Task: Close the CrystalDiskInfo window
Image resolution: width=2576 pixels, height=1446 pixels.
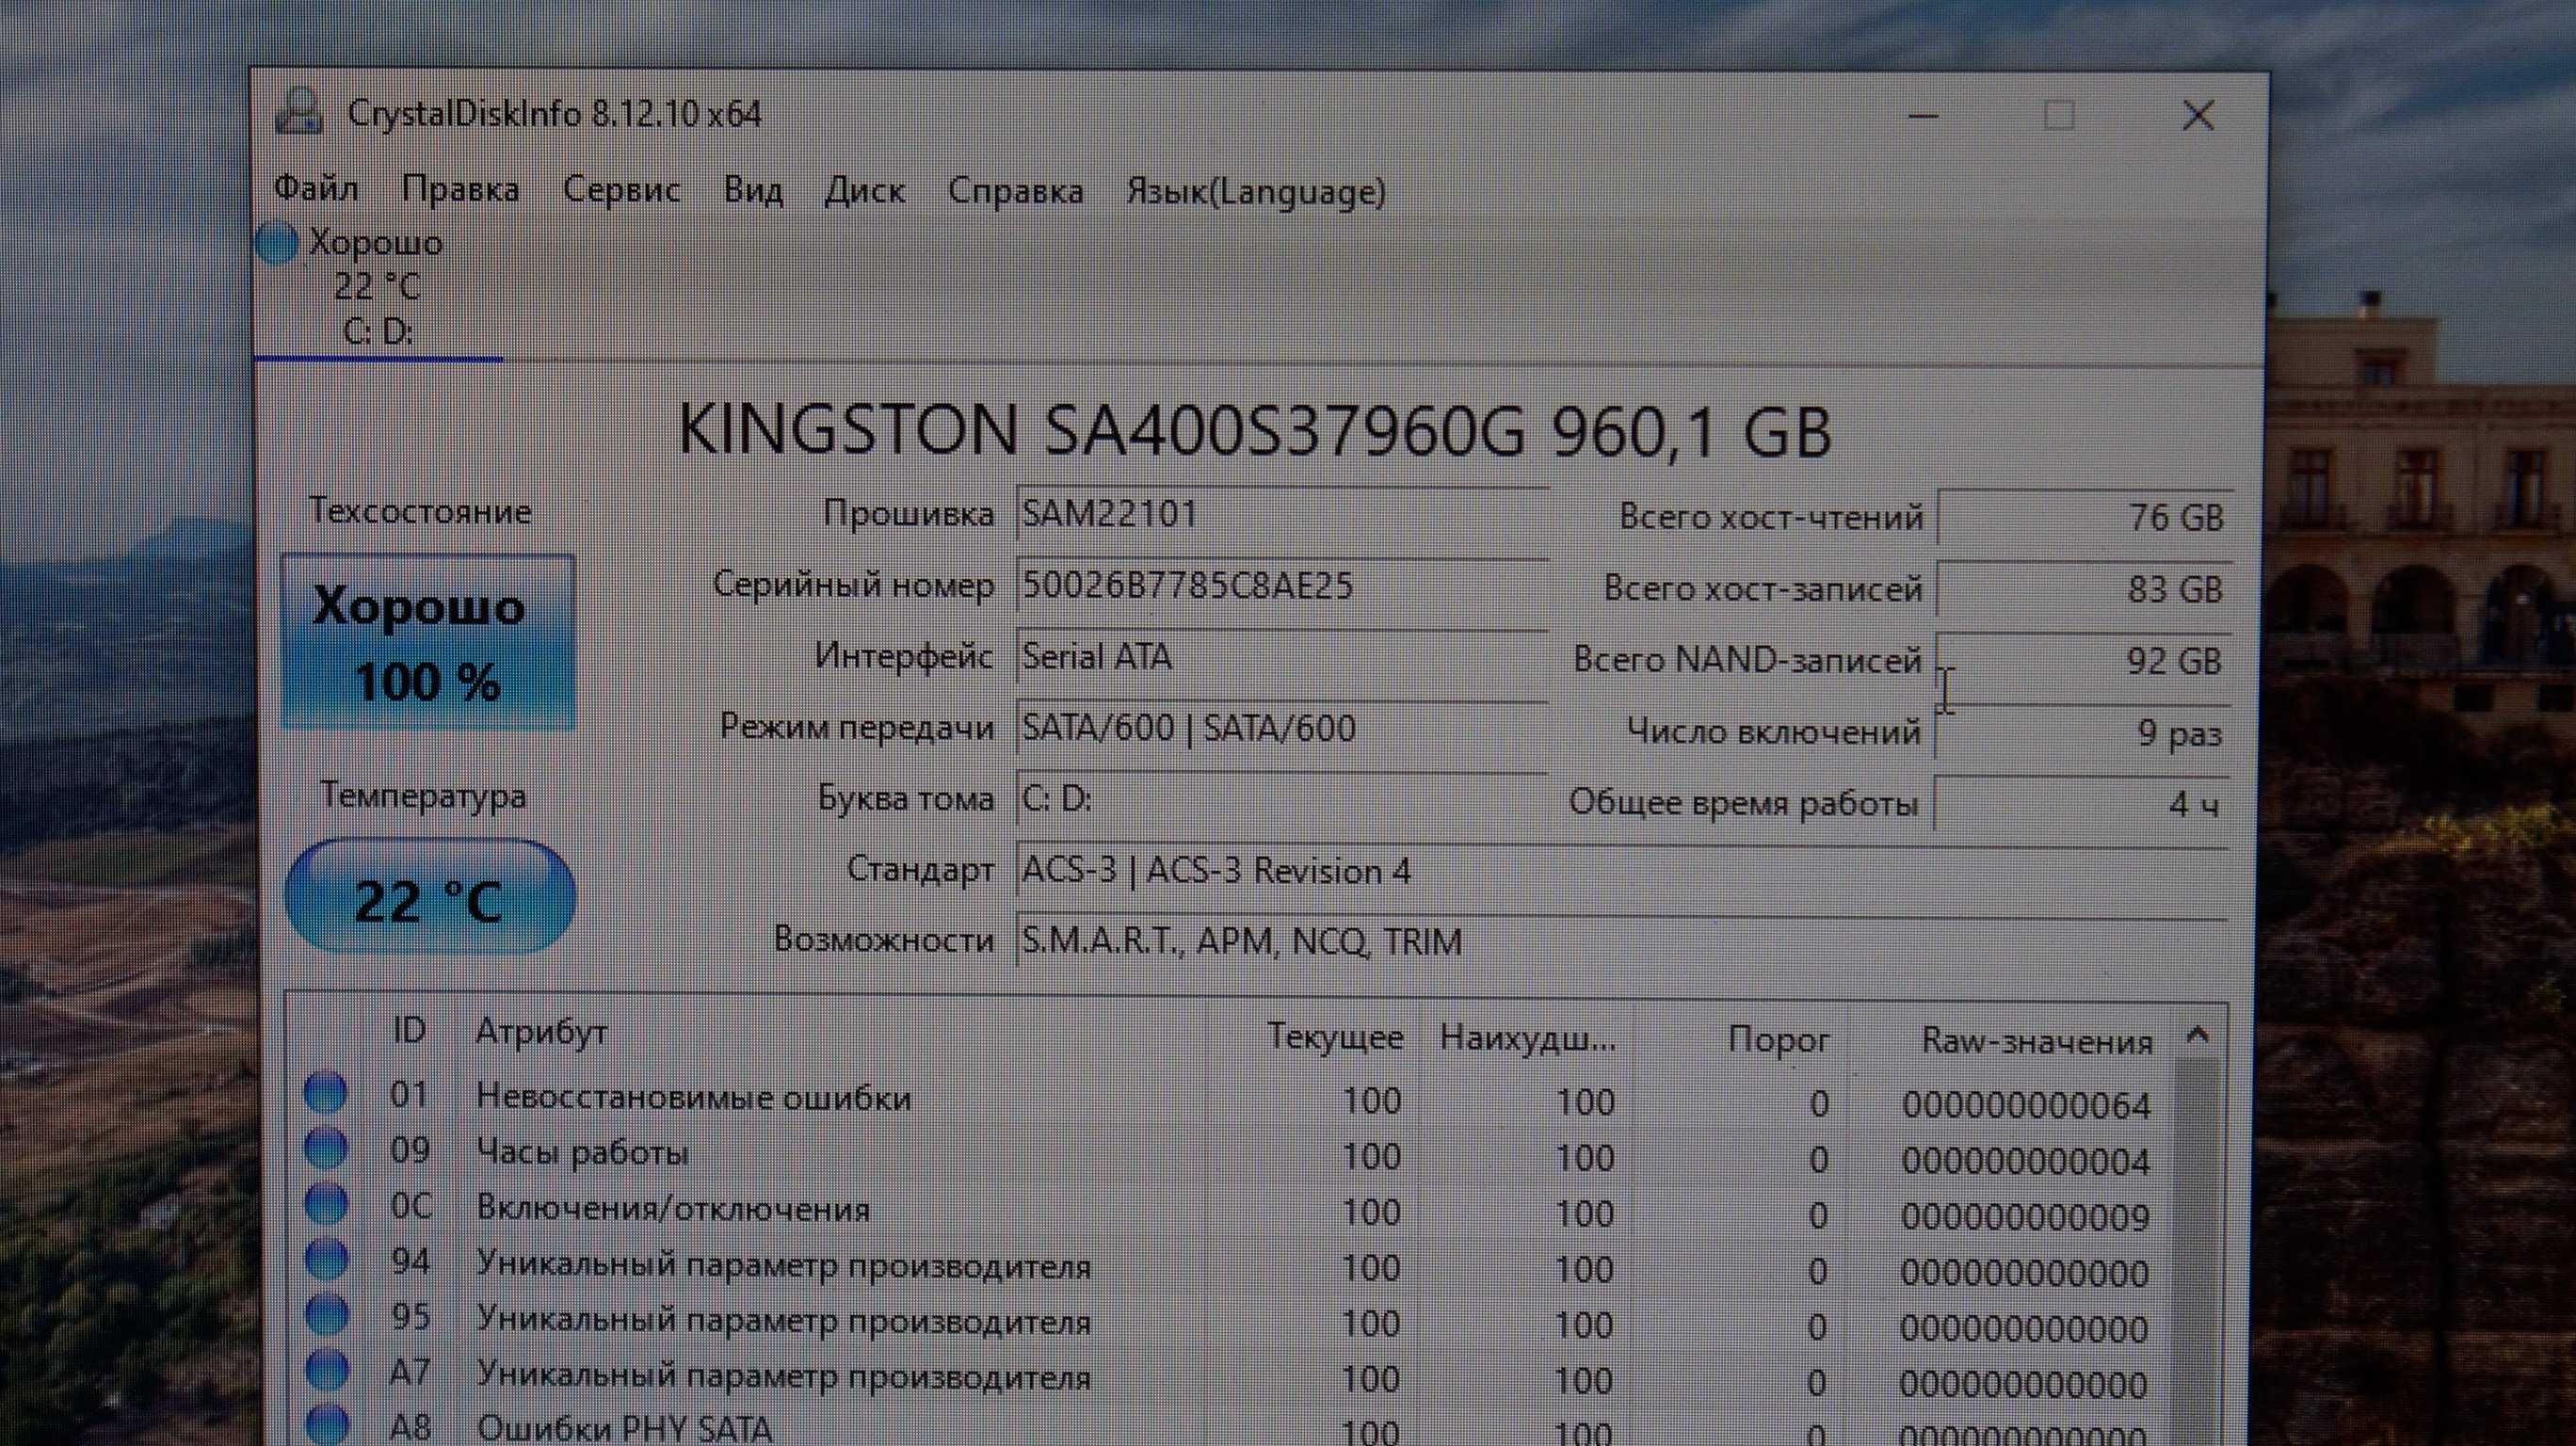Action: click(x=2198, y=116)
